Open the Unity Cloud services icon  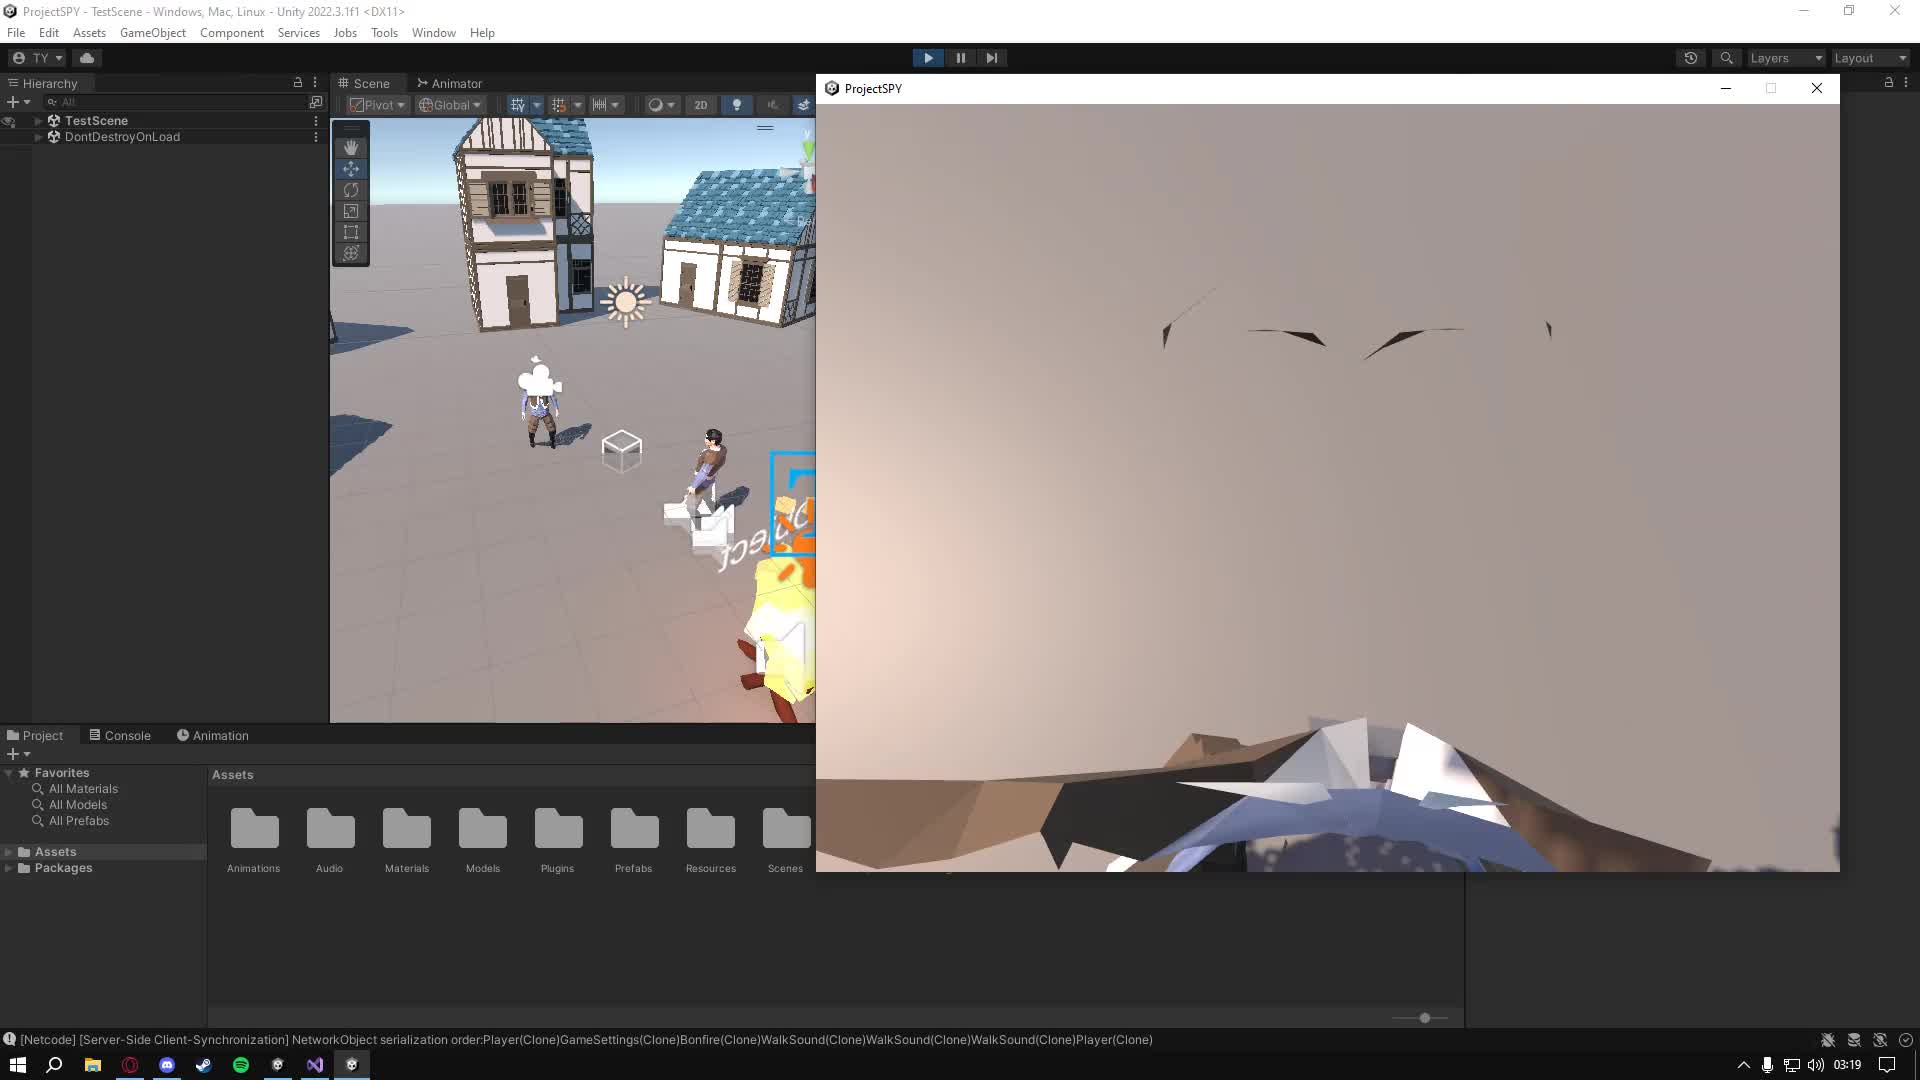coord(87,58)
